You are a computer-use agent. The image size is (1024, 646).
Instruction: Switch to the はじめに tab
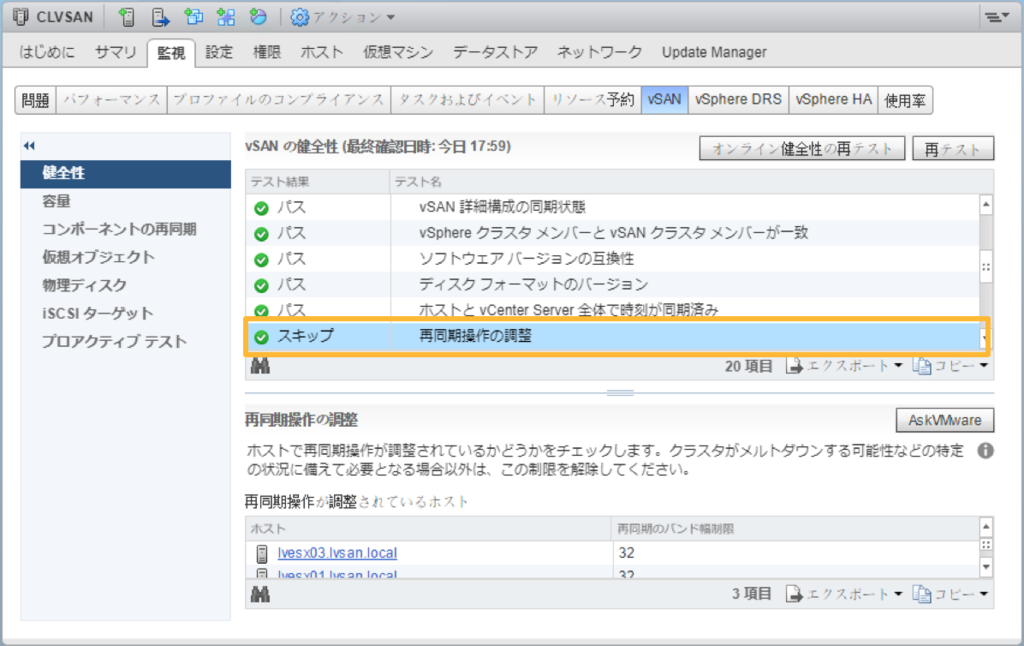tap(47, 52)
